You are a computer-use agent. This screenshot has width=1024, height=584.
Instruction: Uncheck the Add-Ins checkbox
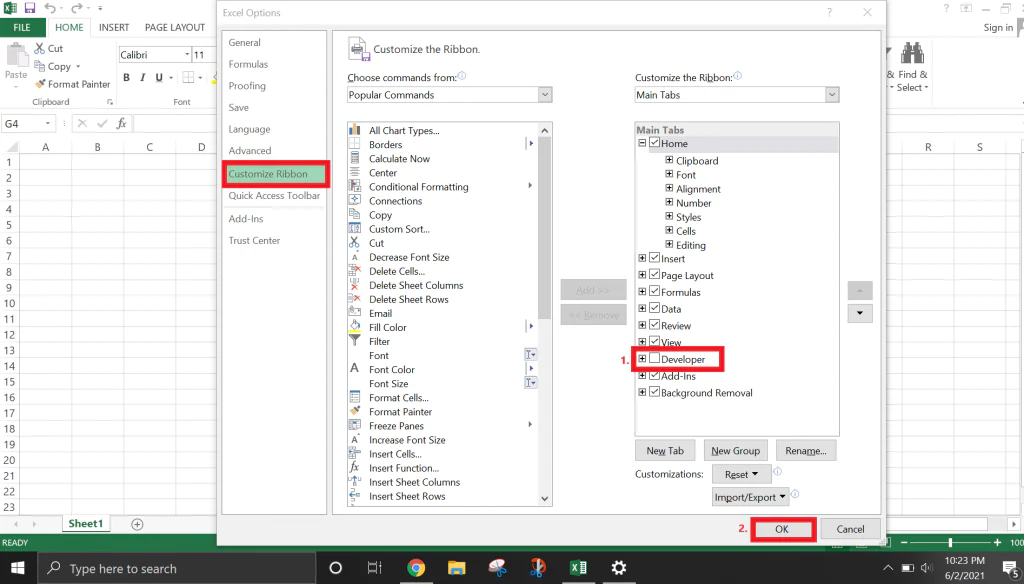654,375
